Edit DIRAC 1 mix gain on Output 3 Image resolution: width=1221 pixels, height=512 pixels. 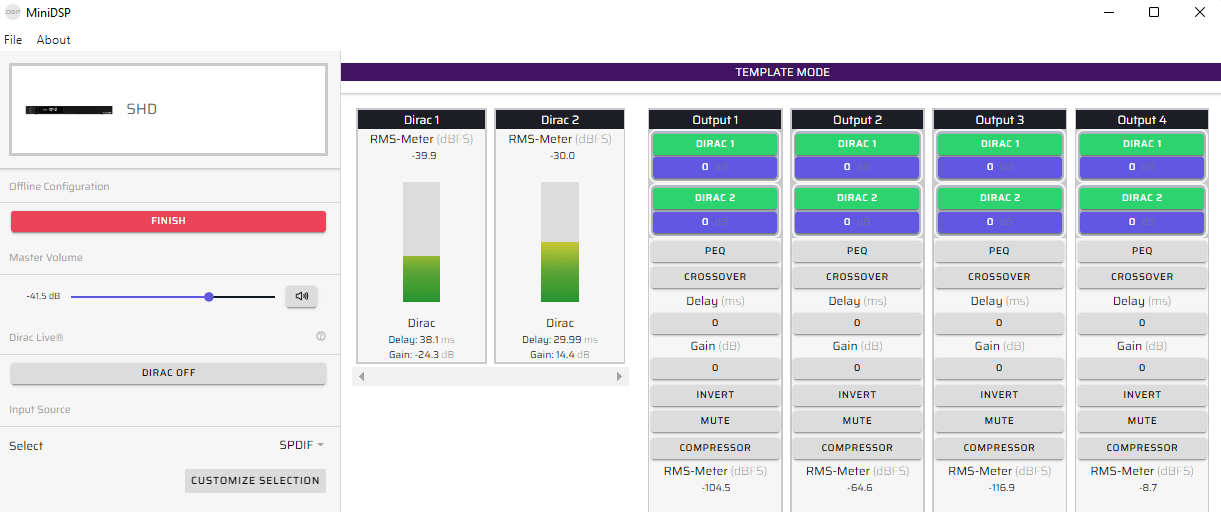coord(999,167)
